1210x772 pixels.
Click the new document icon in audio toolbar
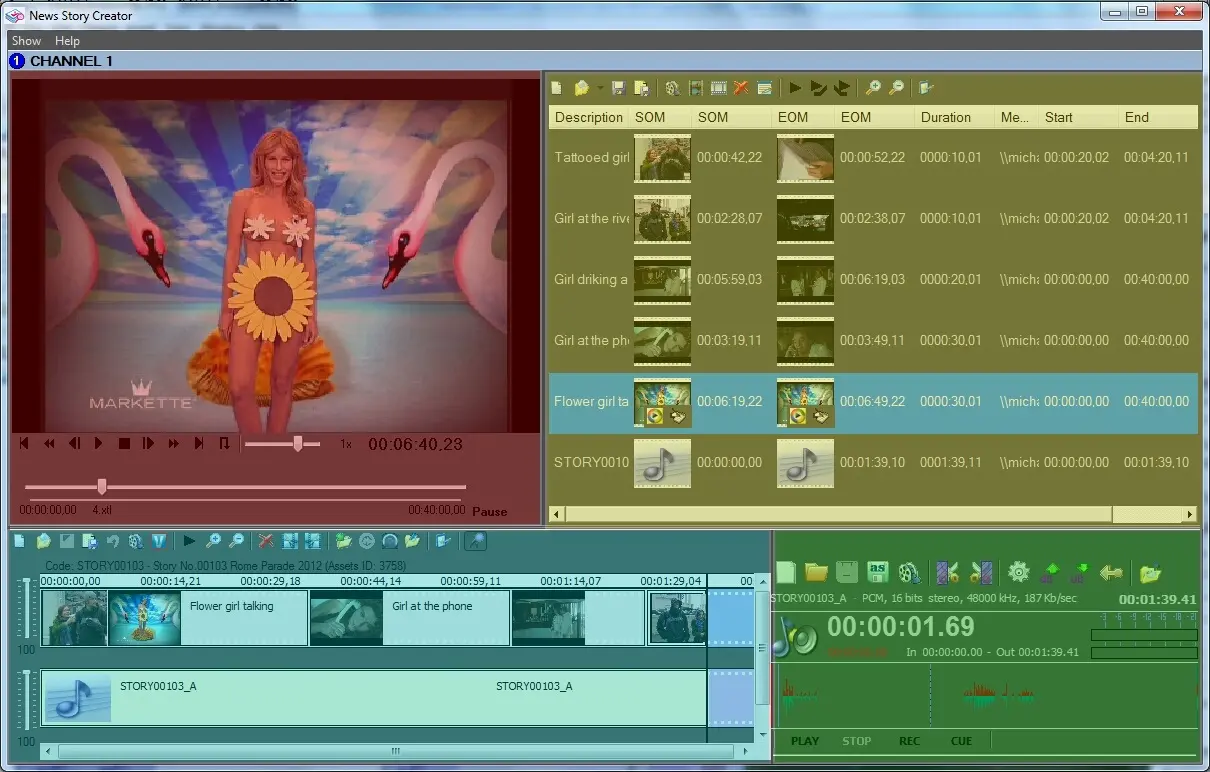pyautogui.click(x=786, y=573)
